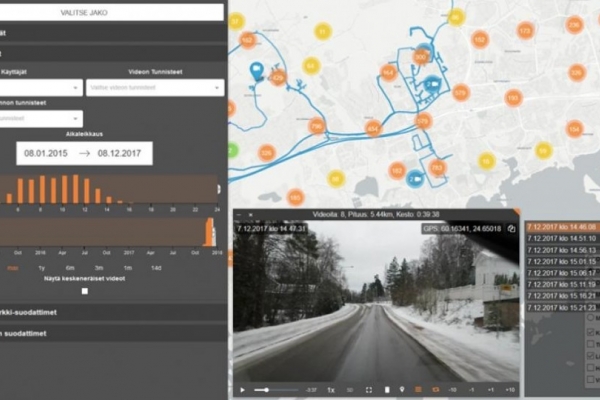Click the orange camera icon in video controls

tap(435, 389)
